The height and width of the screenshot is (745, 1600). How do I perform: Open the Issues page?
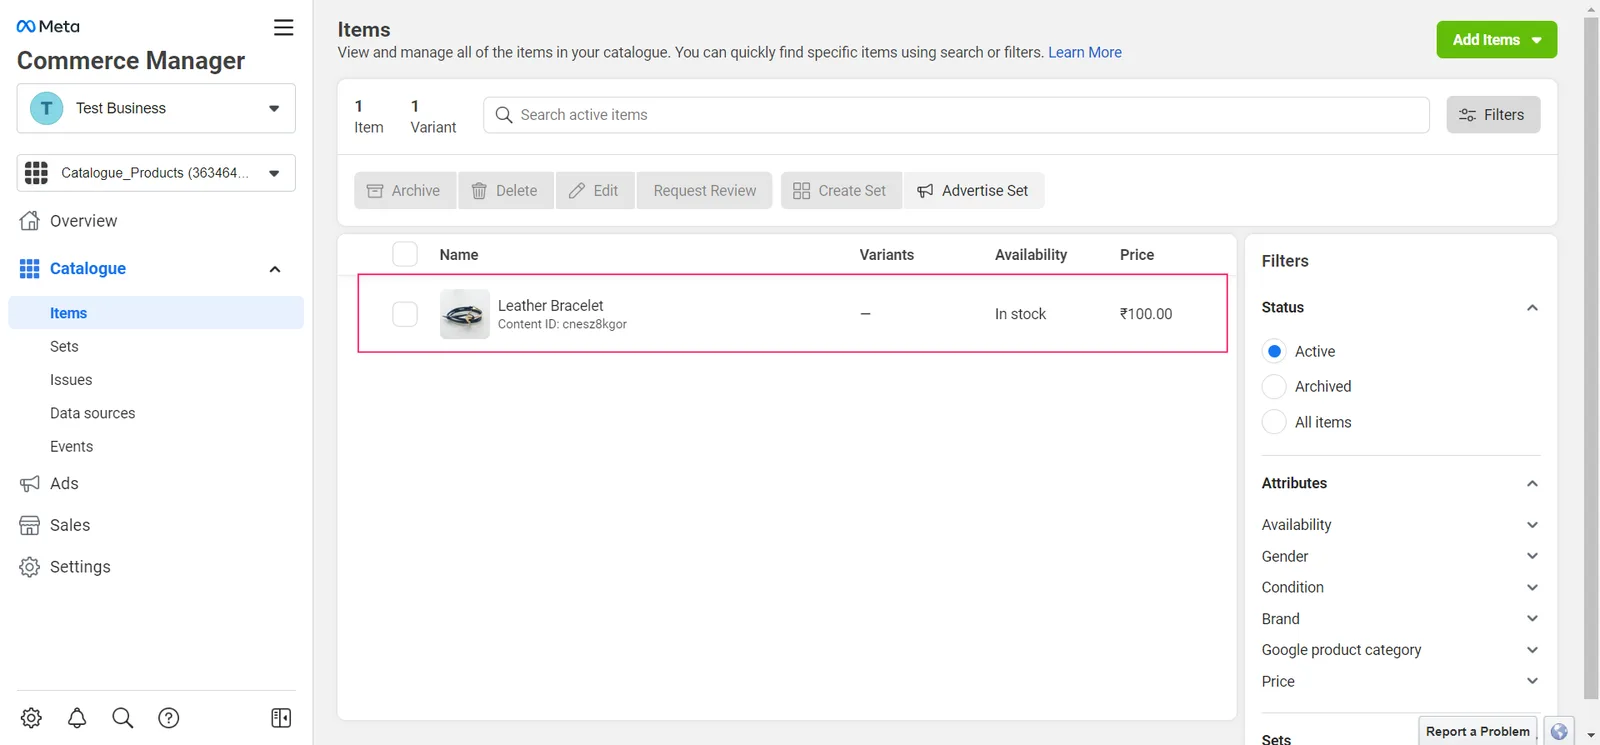[x=71, y=380]
